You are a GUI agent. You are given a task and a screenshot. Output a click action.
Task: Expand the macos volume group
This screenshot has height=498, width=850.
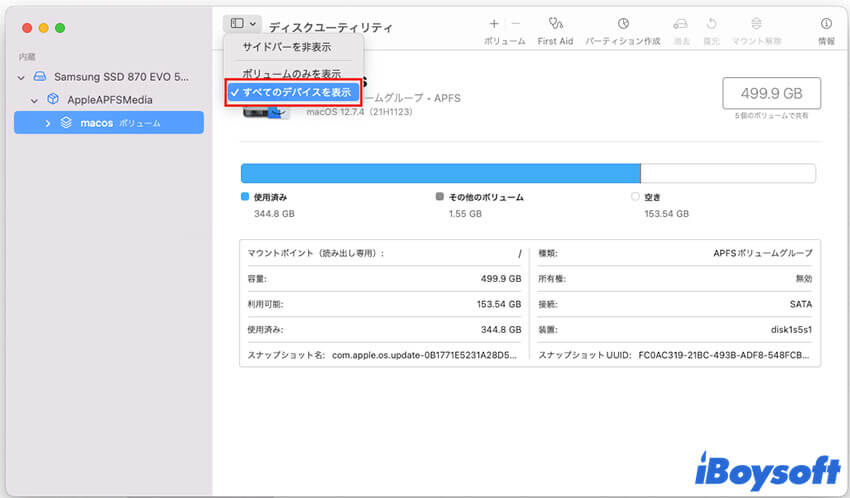pyautogui.click(x=48, y=124)
